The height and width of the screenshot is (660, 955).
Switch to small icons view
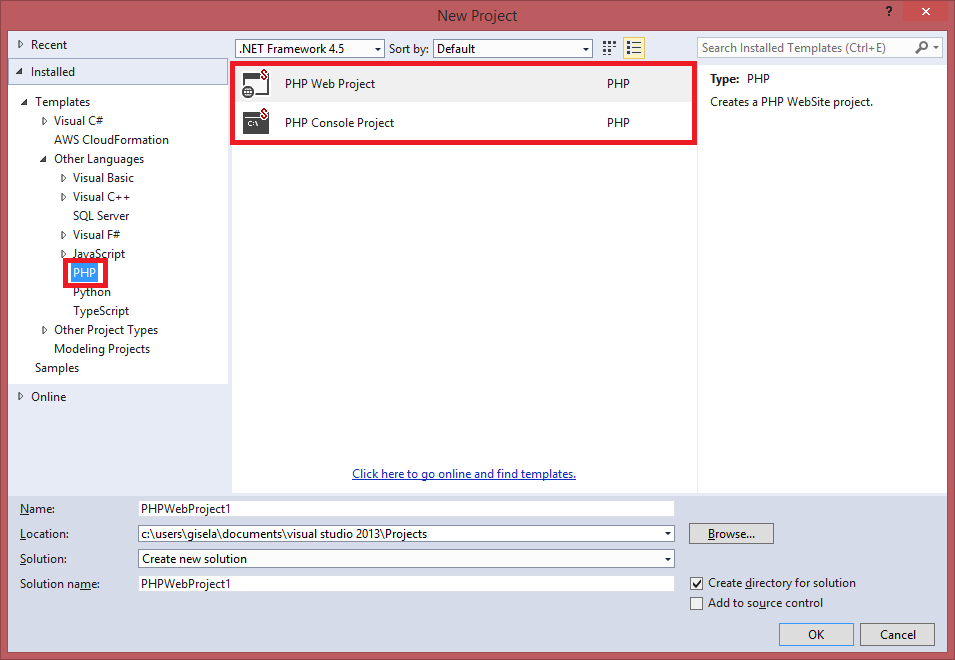click(609, 48)
